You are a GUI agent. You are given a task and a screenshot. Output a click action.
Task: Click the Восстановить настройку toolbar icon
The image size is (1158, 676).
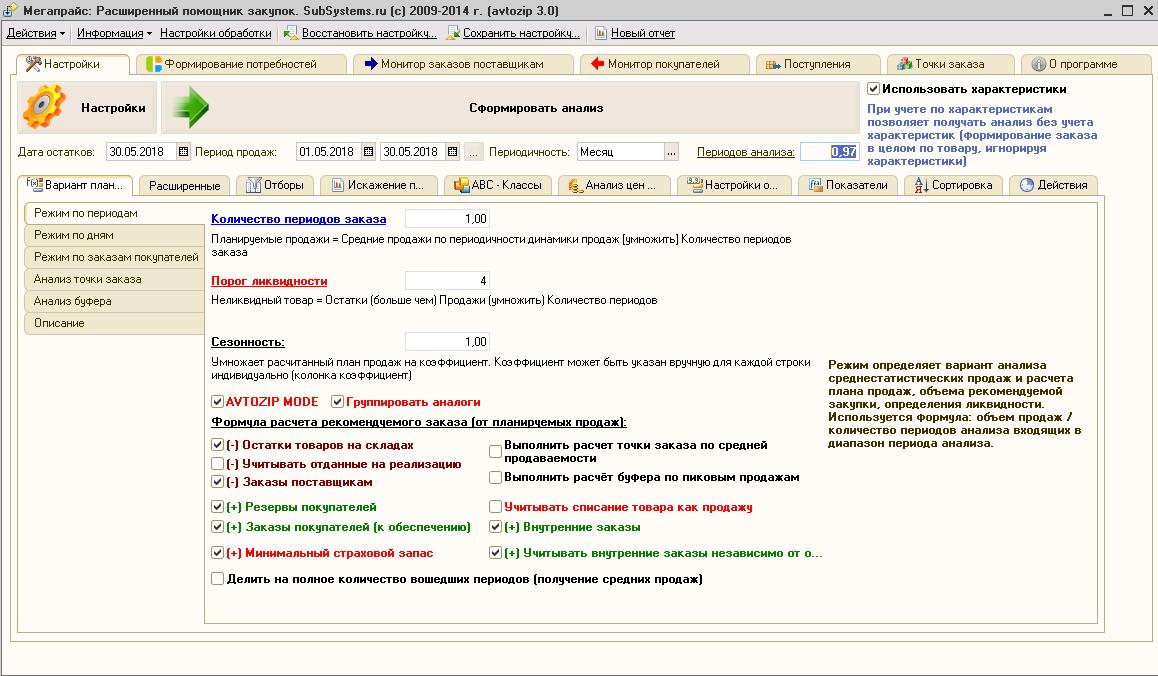(291, 33)
